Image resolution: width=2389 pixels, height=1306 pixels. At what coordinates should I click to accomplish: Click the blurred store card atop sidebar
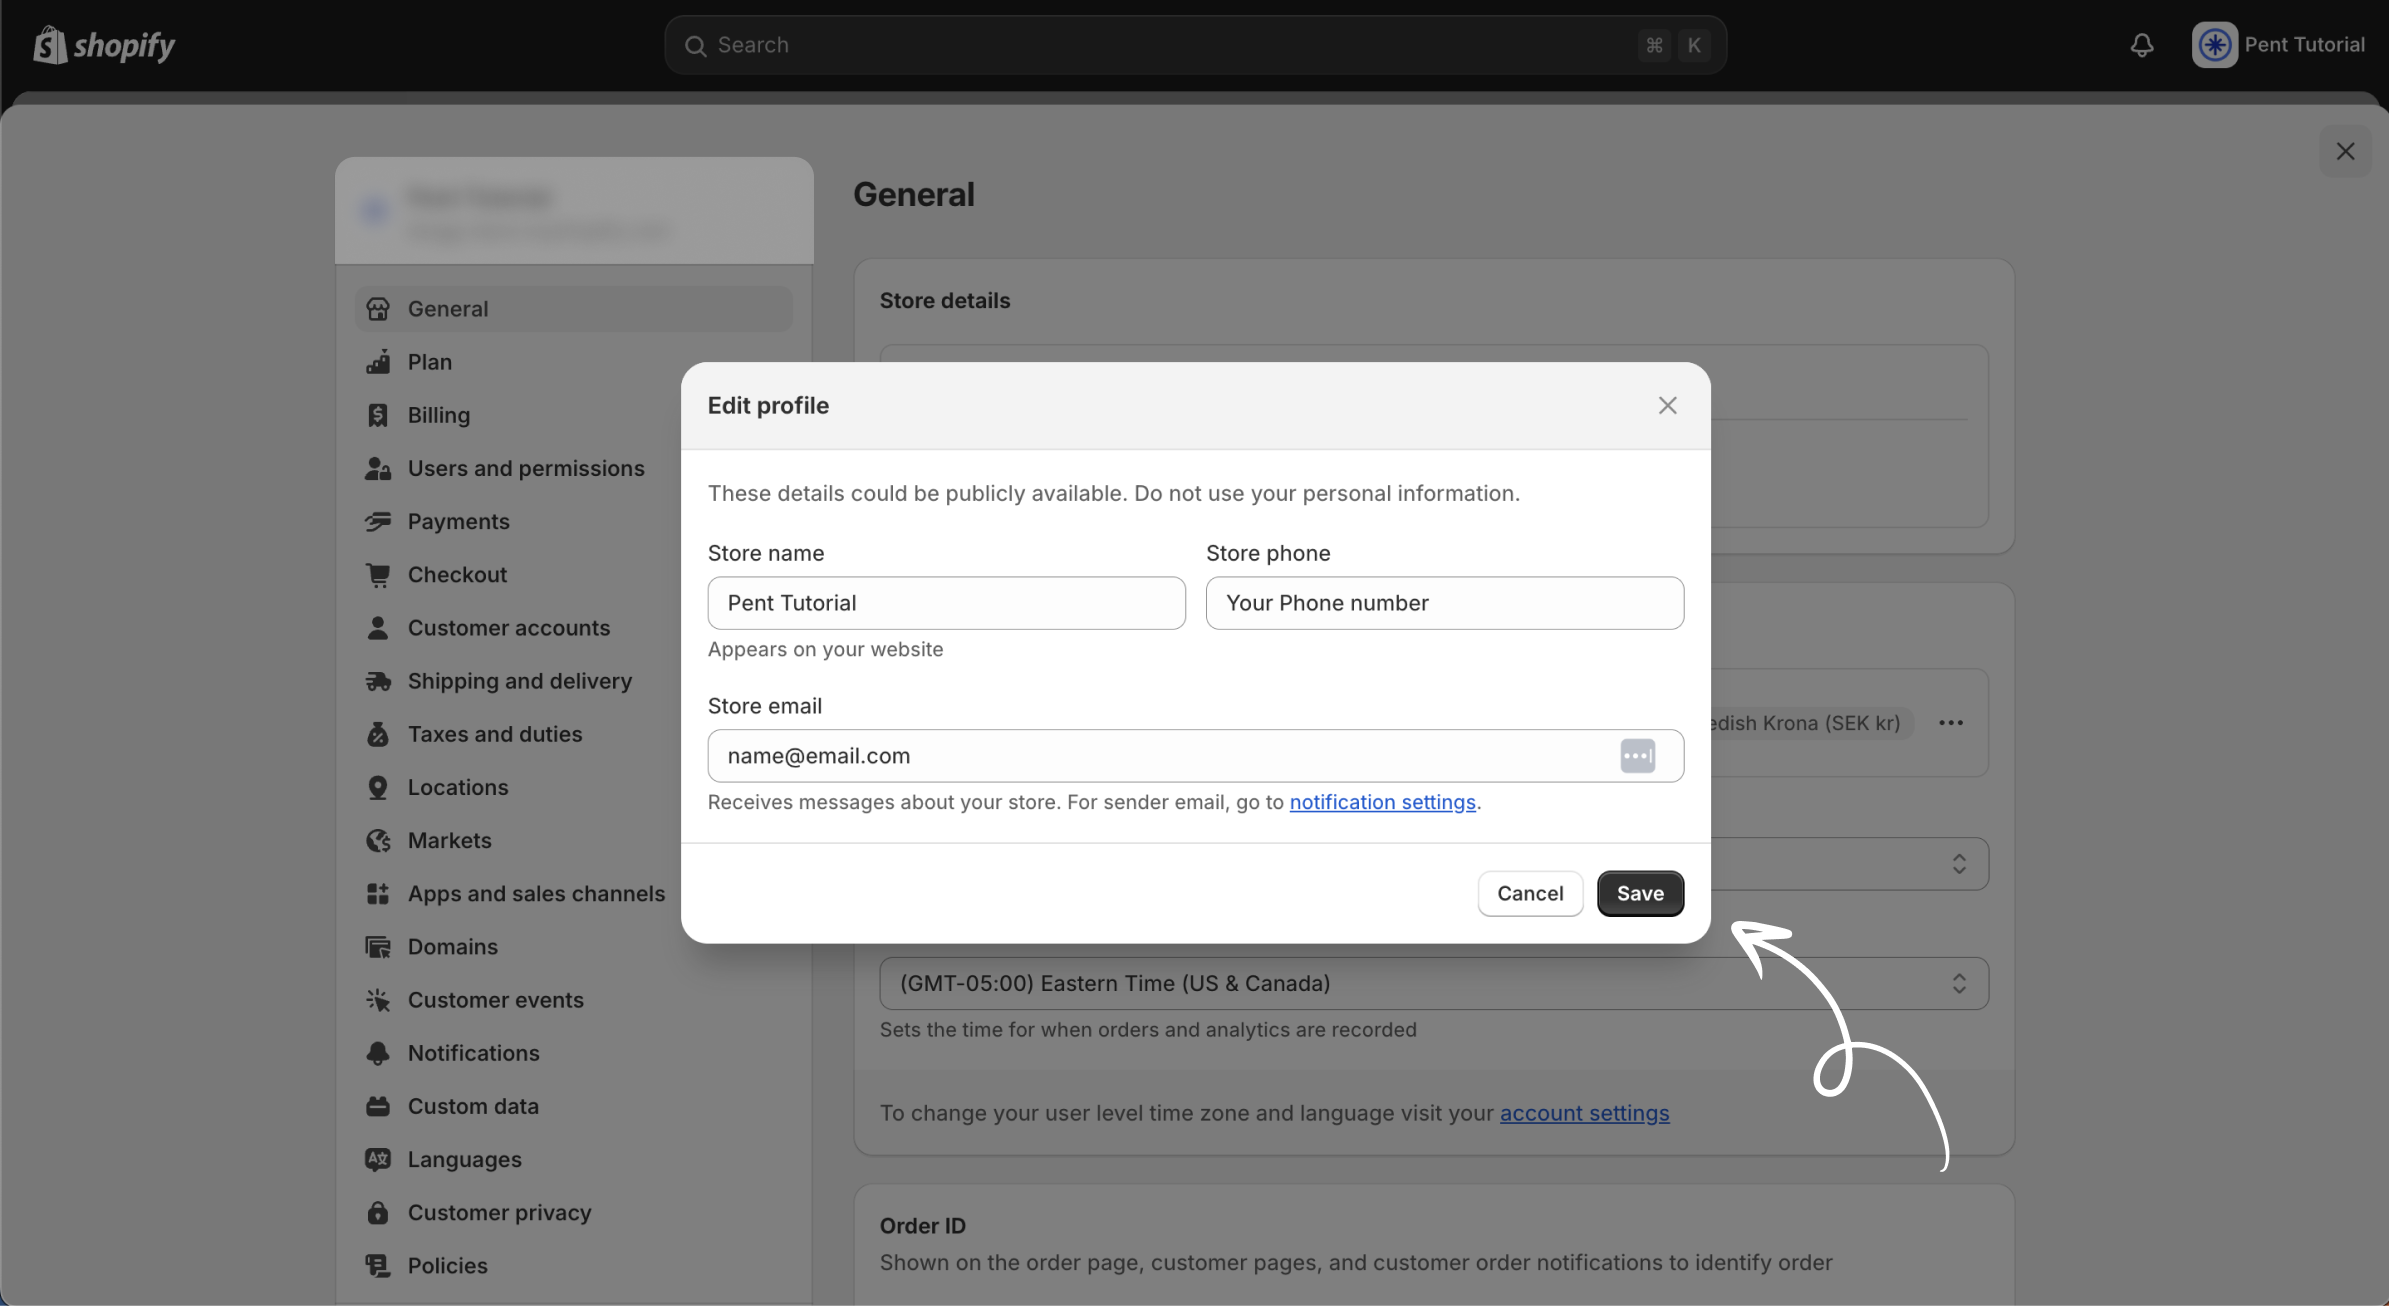[574, 210]
